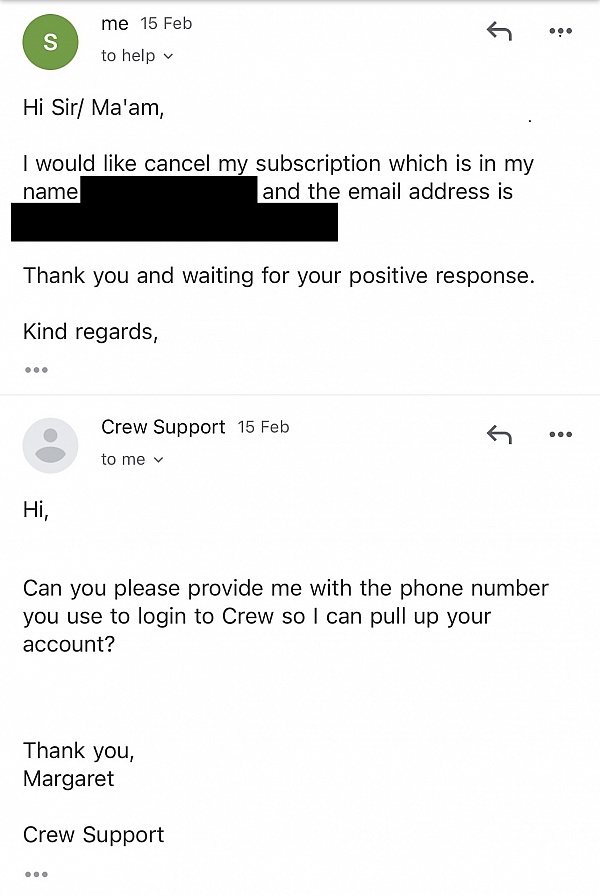600x895 pixels.
Task: Click the Margaret signature name
Action: 69,778
